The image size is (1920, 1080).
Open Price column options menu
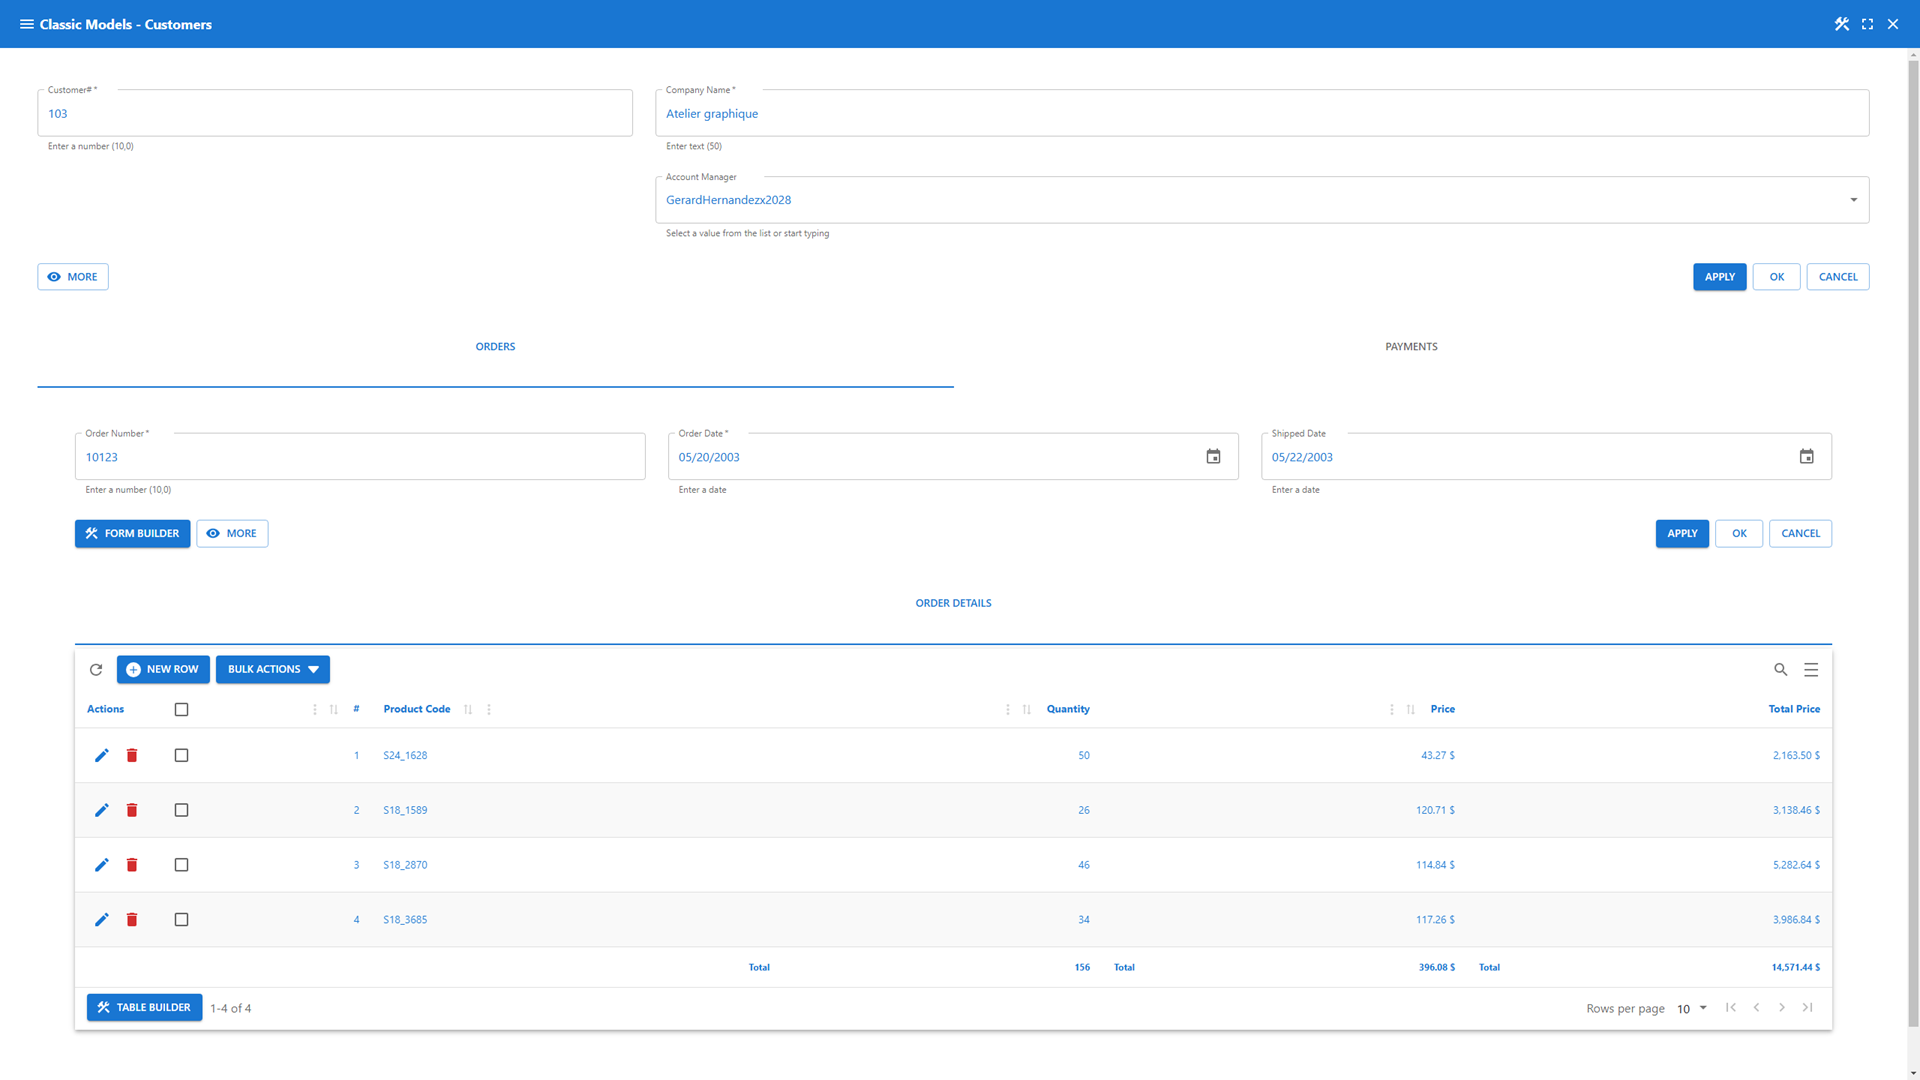tap(1391, 710)
